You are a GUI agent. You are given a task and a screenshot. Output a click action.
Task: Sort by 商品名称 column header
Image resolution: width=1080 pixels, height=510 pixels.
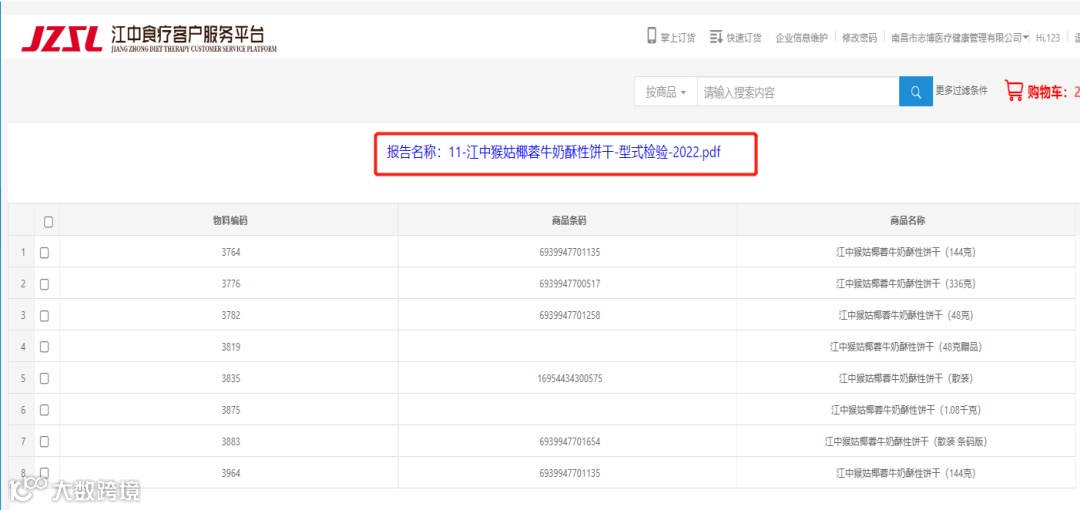(x=907, y=221)
